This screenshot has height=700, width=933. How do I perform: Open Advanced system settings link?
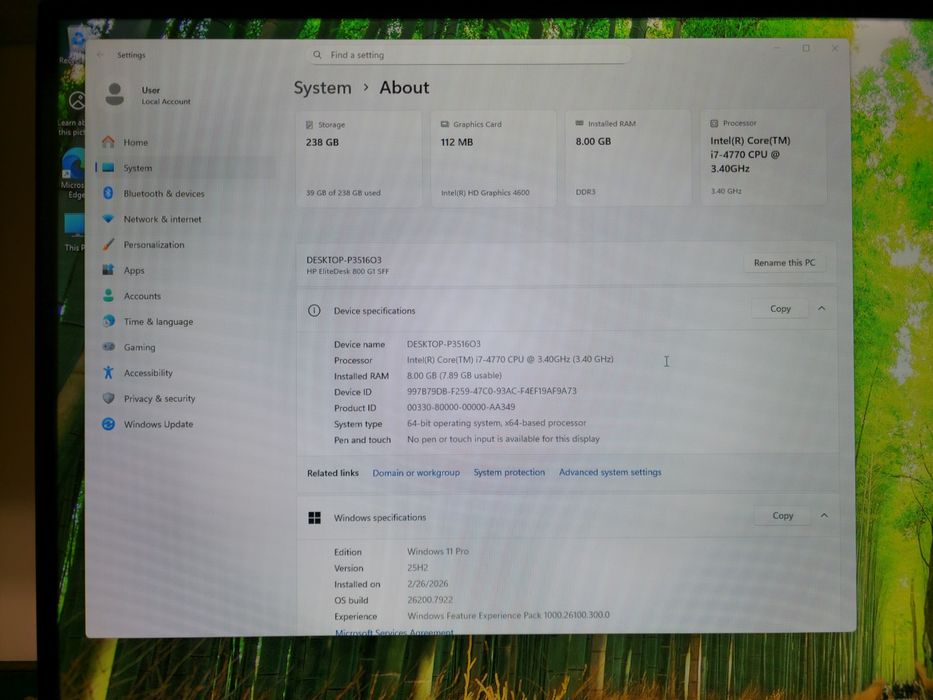click(x=610, y=472)
